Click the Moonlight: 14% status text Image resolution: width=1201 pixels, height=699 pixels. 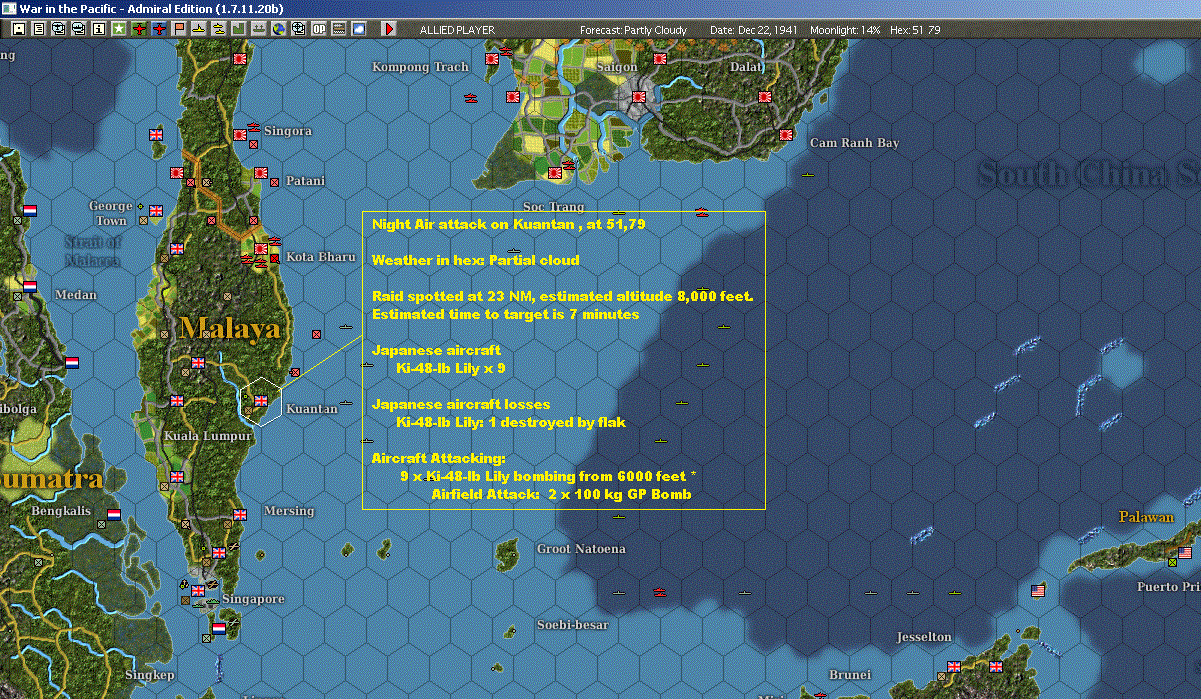point(844,30)
